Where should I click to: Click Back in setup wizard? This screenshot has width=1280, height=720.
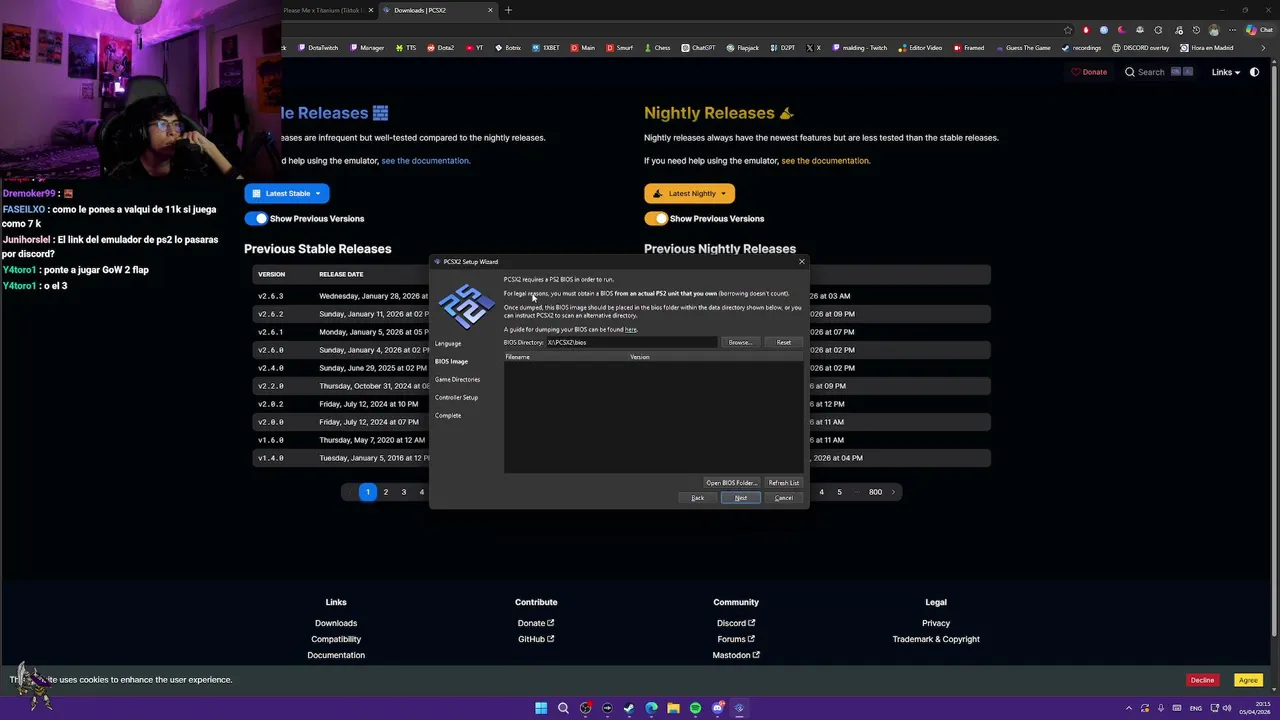coord(697,498)
